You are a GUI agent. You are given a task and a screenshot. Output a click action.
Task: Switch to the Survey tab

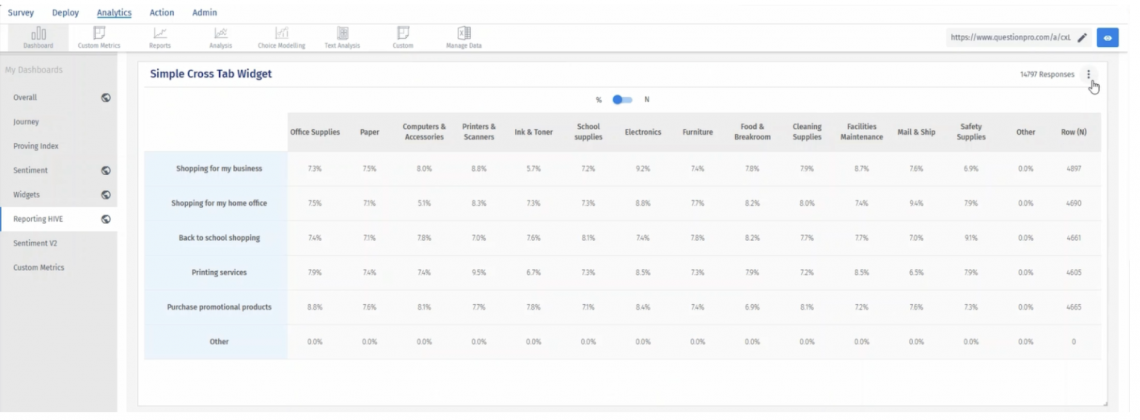tap(21, 13)
